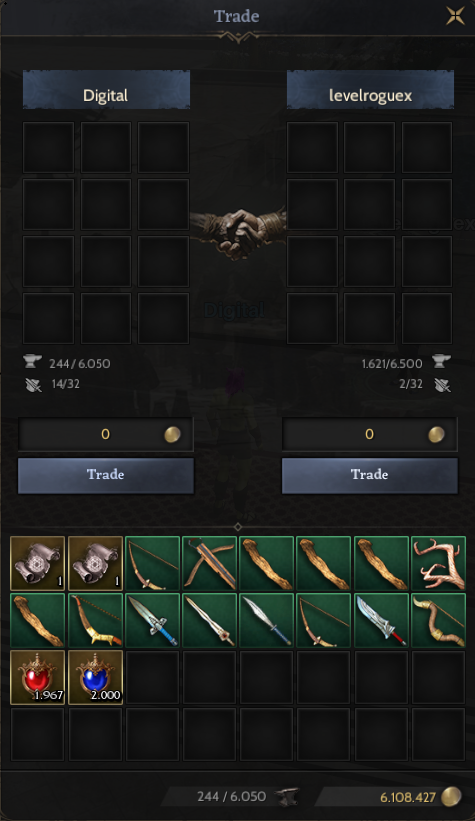
Task: Pick the crossbow item in inventory
Action: point(209,563)
